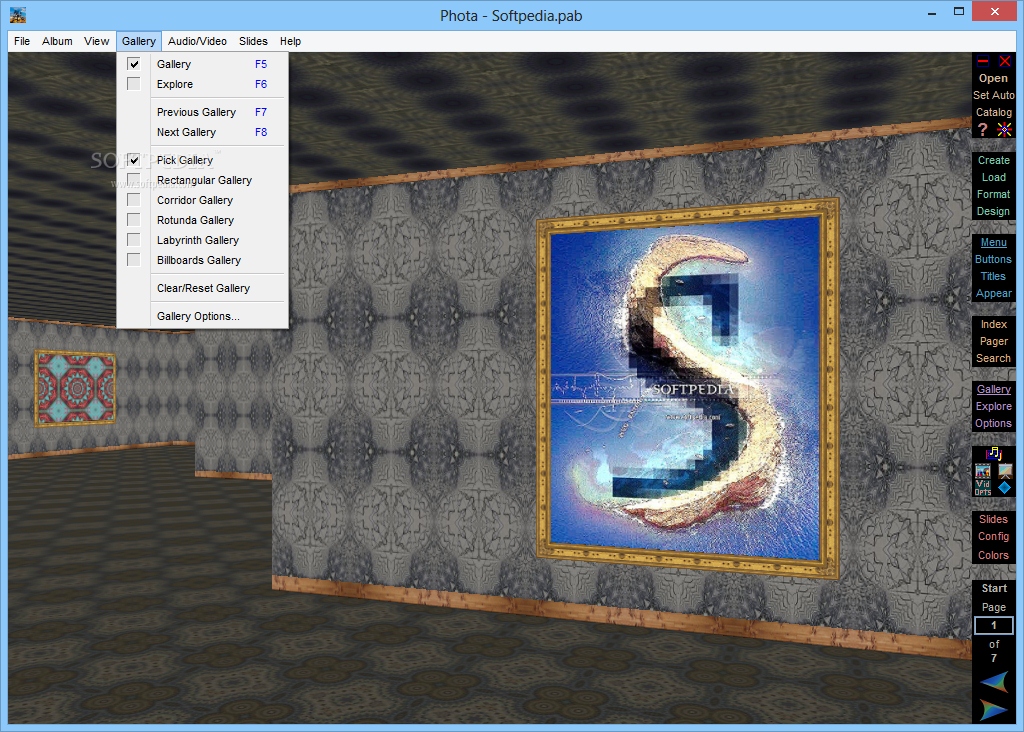Toggle the Pick Gallery checkbox

click(x=134, y=160)
